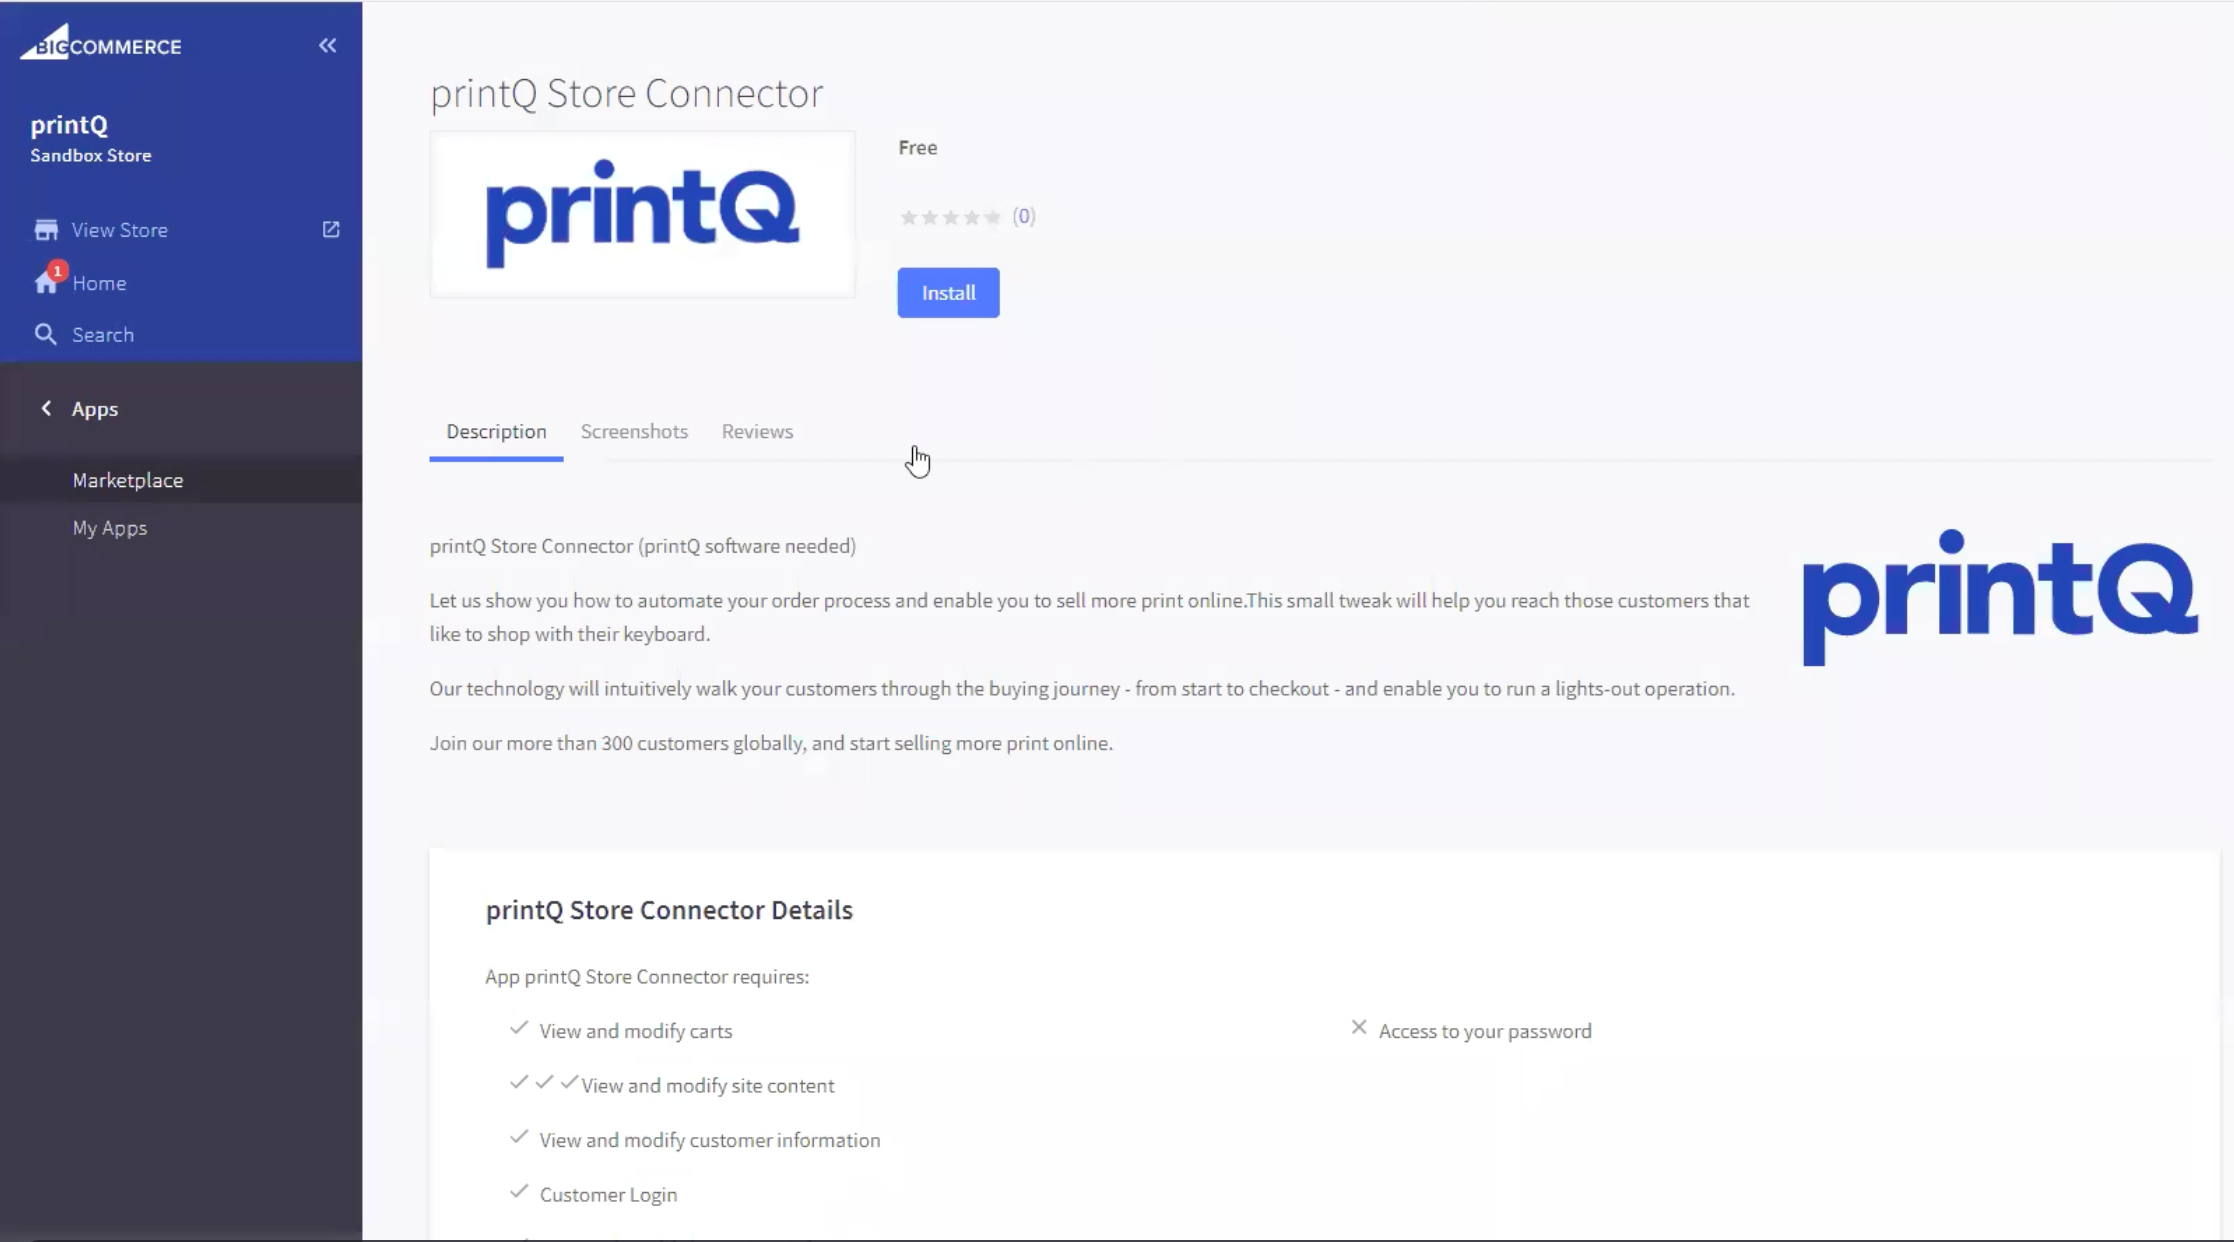
Task: Click the X icon beside password access
Action: click(x=1359, y=1028)
